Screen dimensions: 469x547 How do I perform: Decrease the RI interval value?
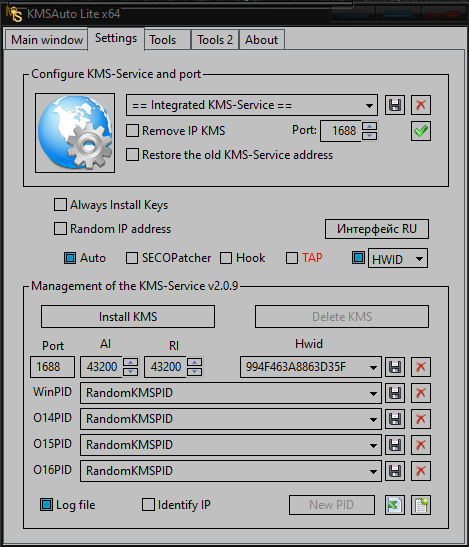194,372
